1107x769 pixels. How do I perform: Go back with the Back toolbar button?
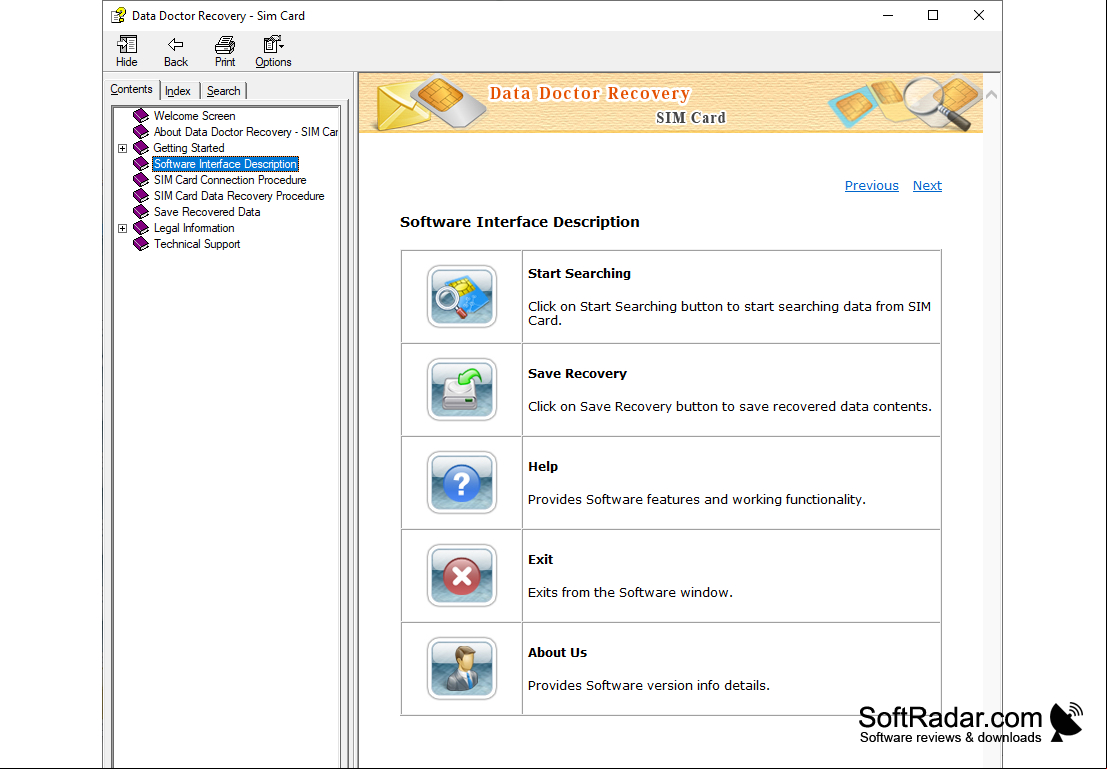point(176,52)
